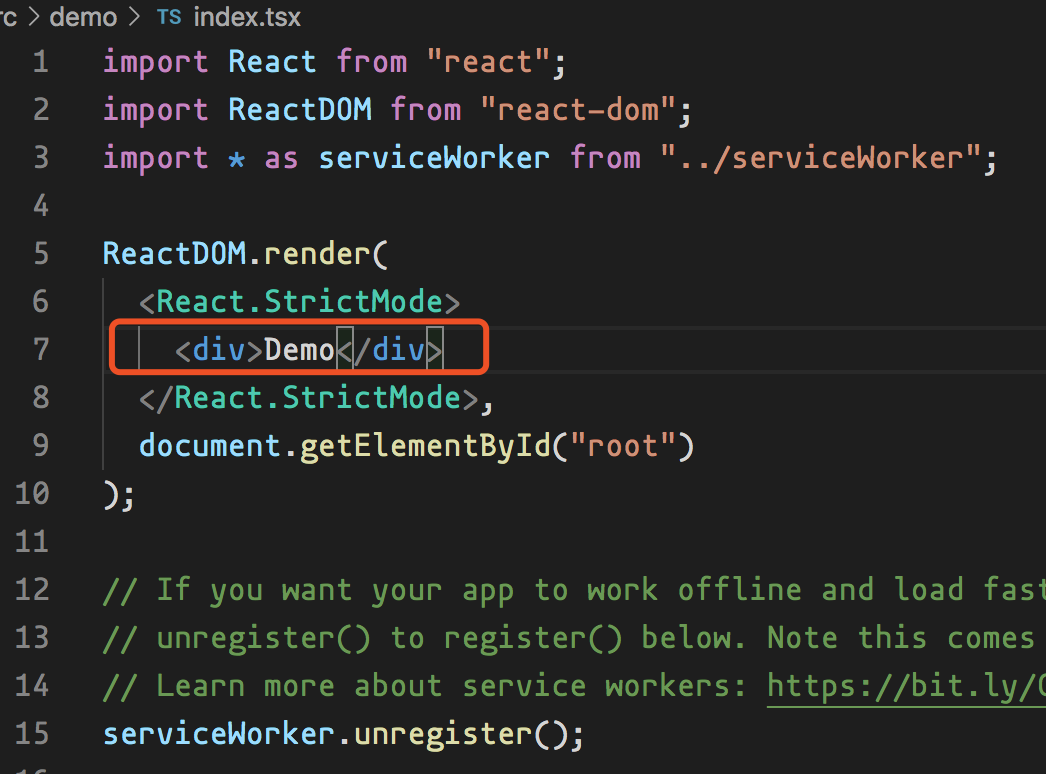
Task: Click chevron between demo and index.tsx
Action: pos(136,18)
